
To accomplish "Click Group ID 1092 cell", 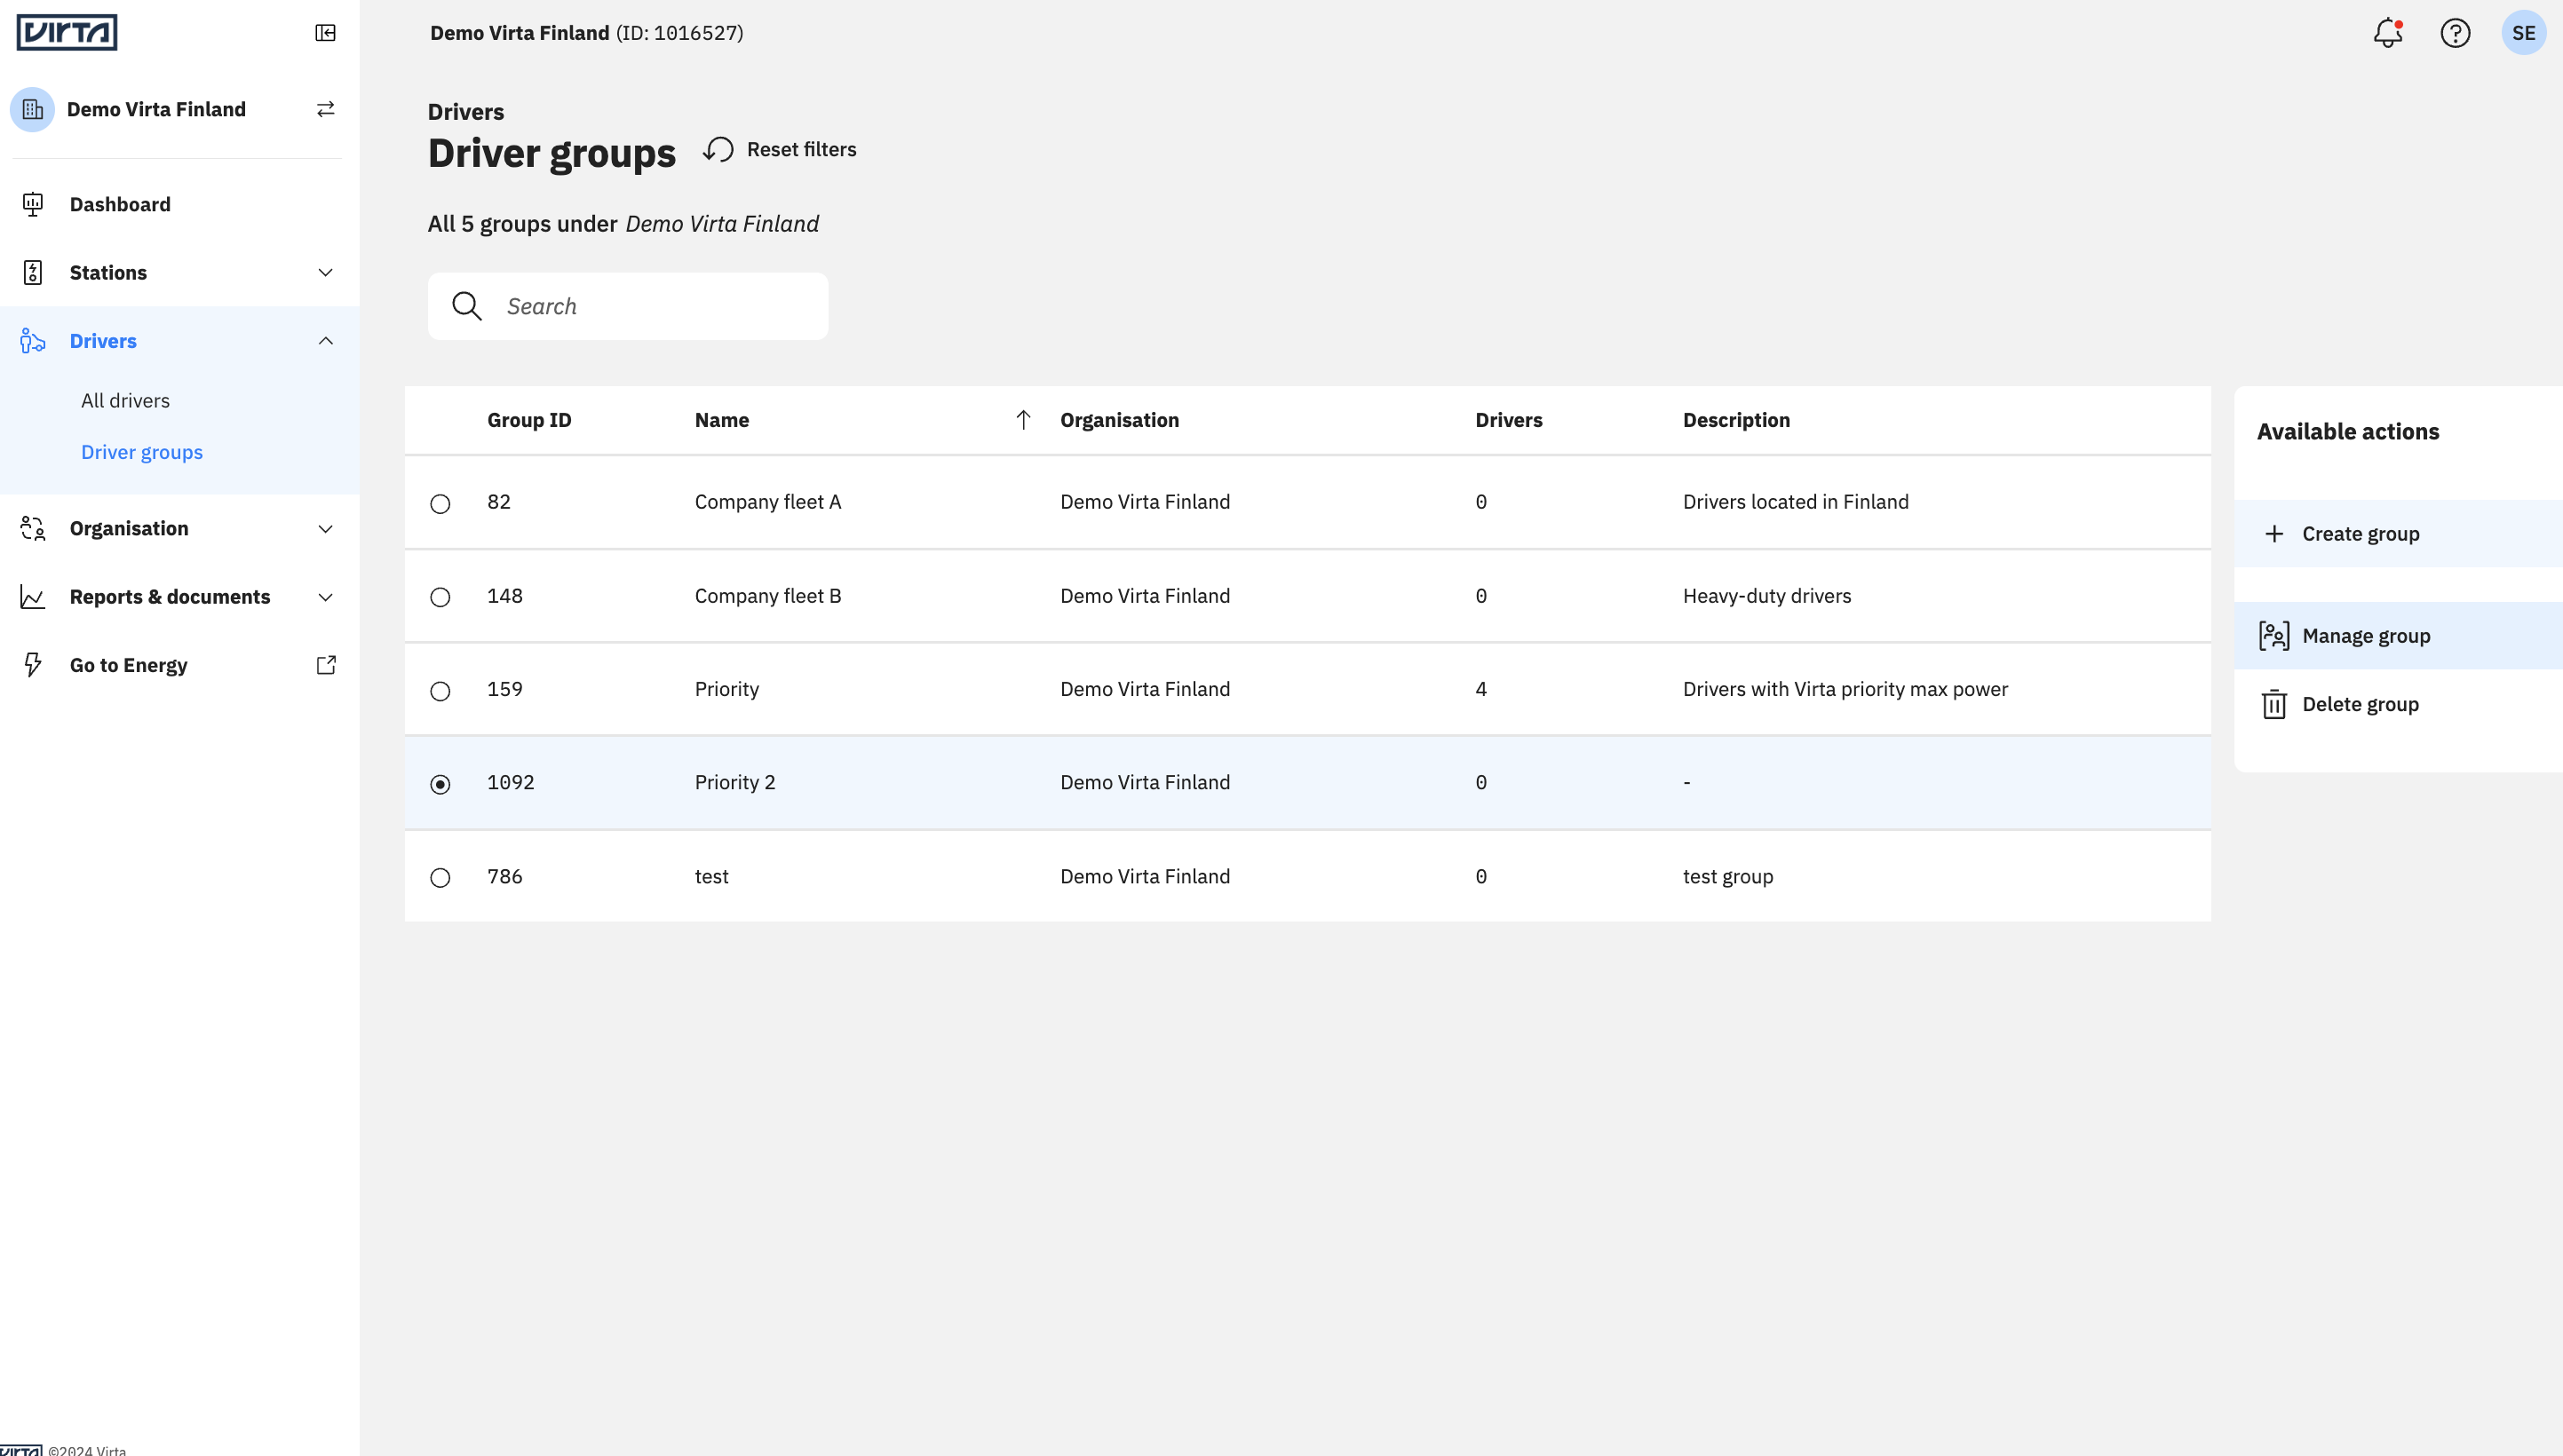I will (x=511, y=783).
